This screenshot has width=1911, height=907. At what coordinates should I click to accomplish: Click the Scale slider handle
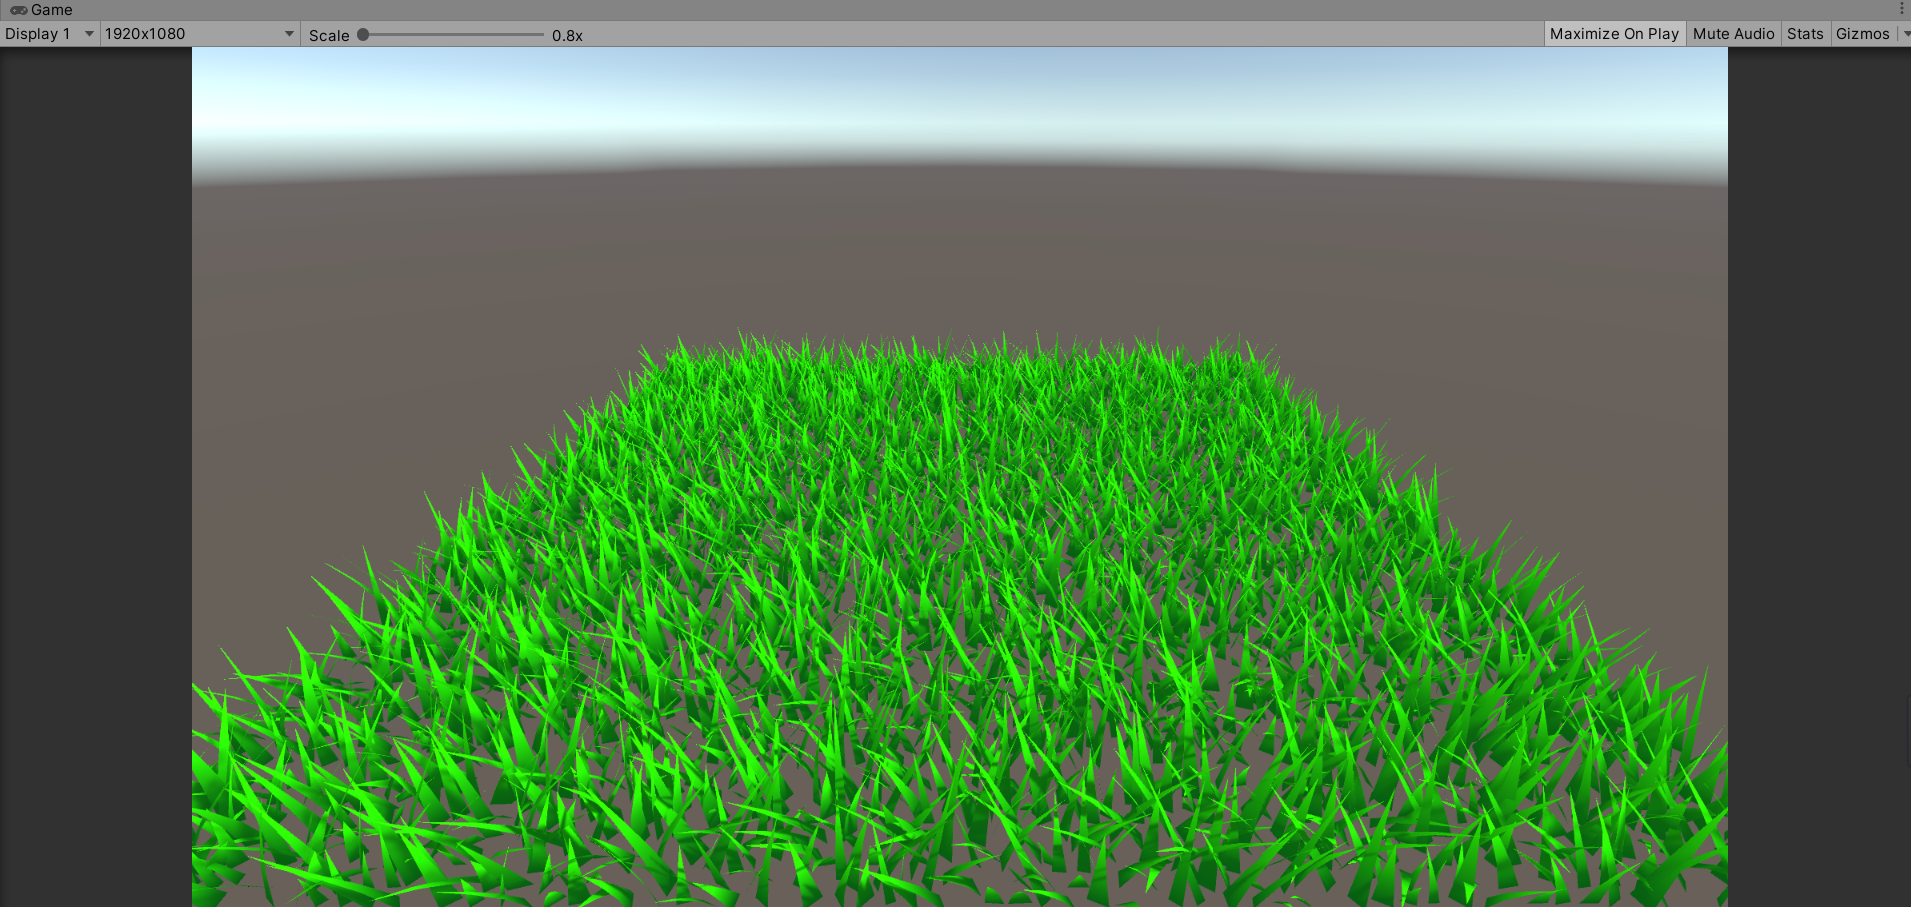363,34
